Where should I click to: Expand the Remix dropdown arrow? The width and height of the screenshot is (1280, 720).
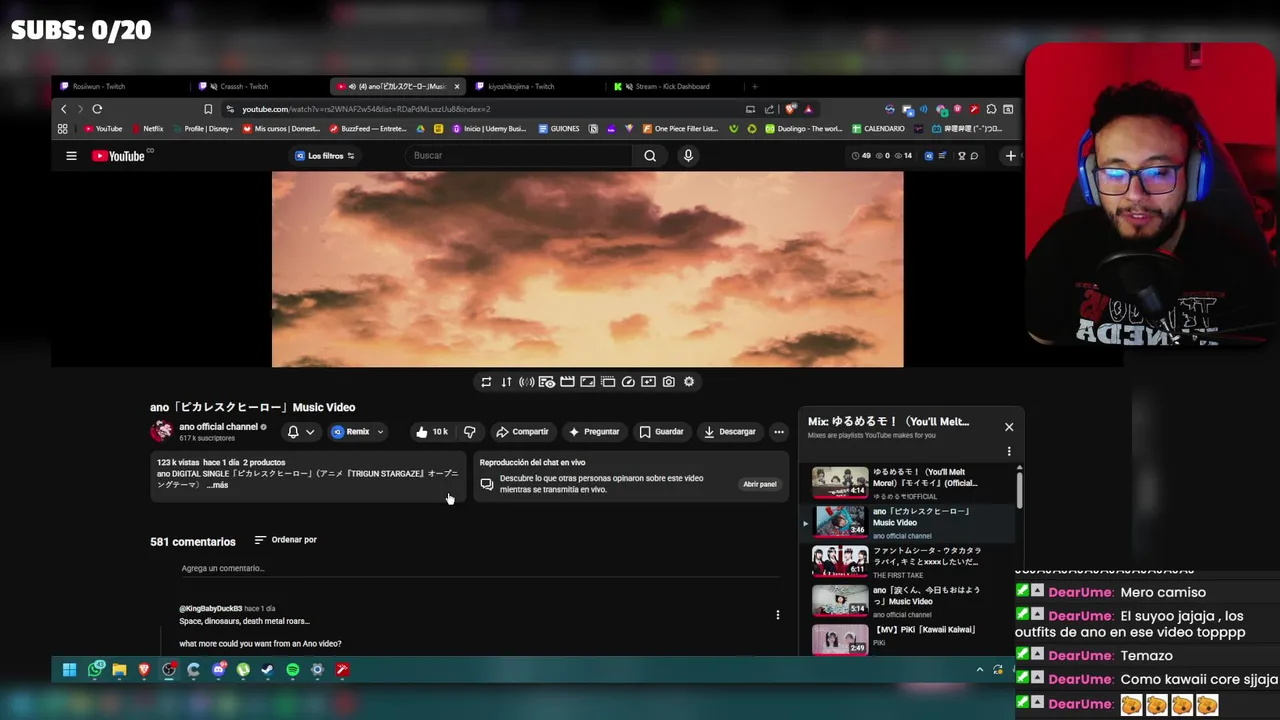pyautogui.click(x=380, y=432)
